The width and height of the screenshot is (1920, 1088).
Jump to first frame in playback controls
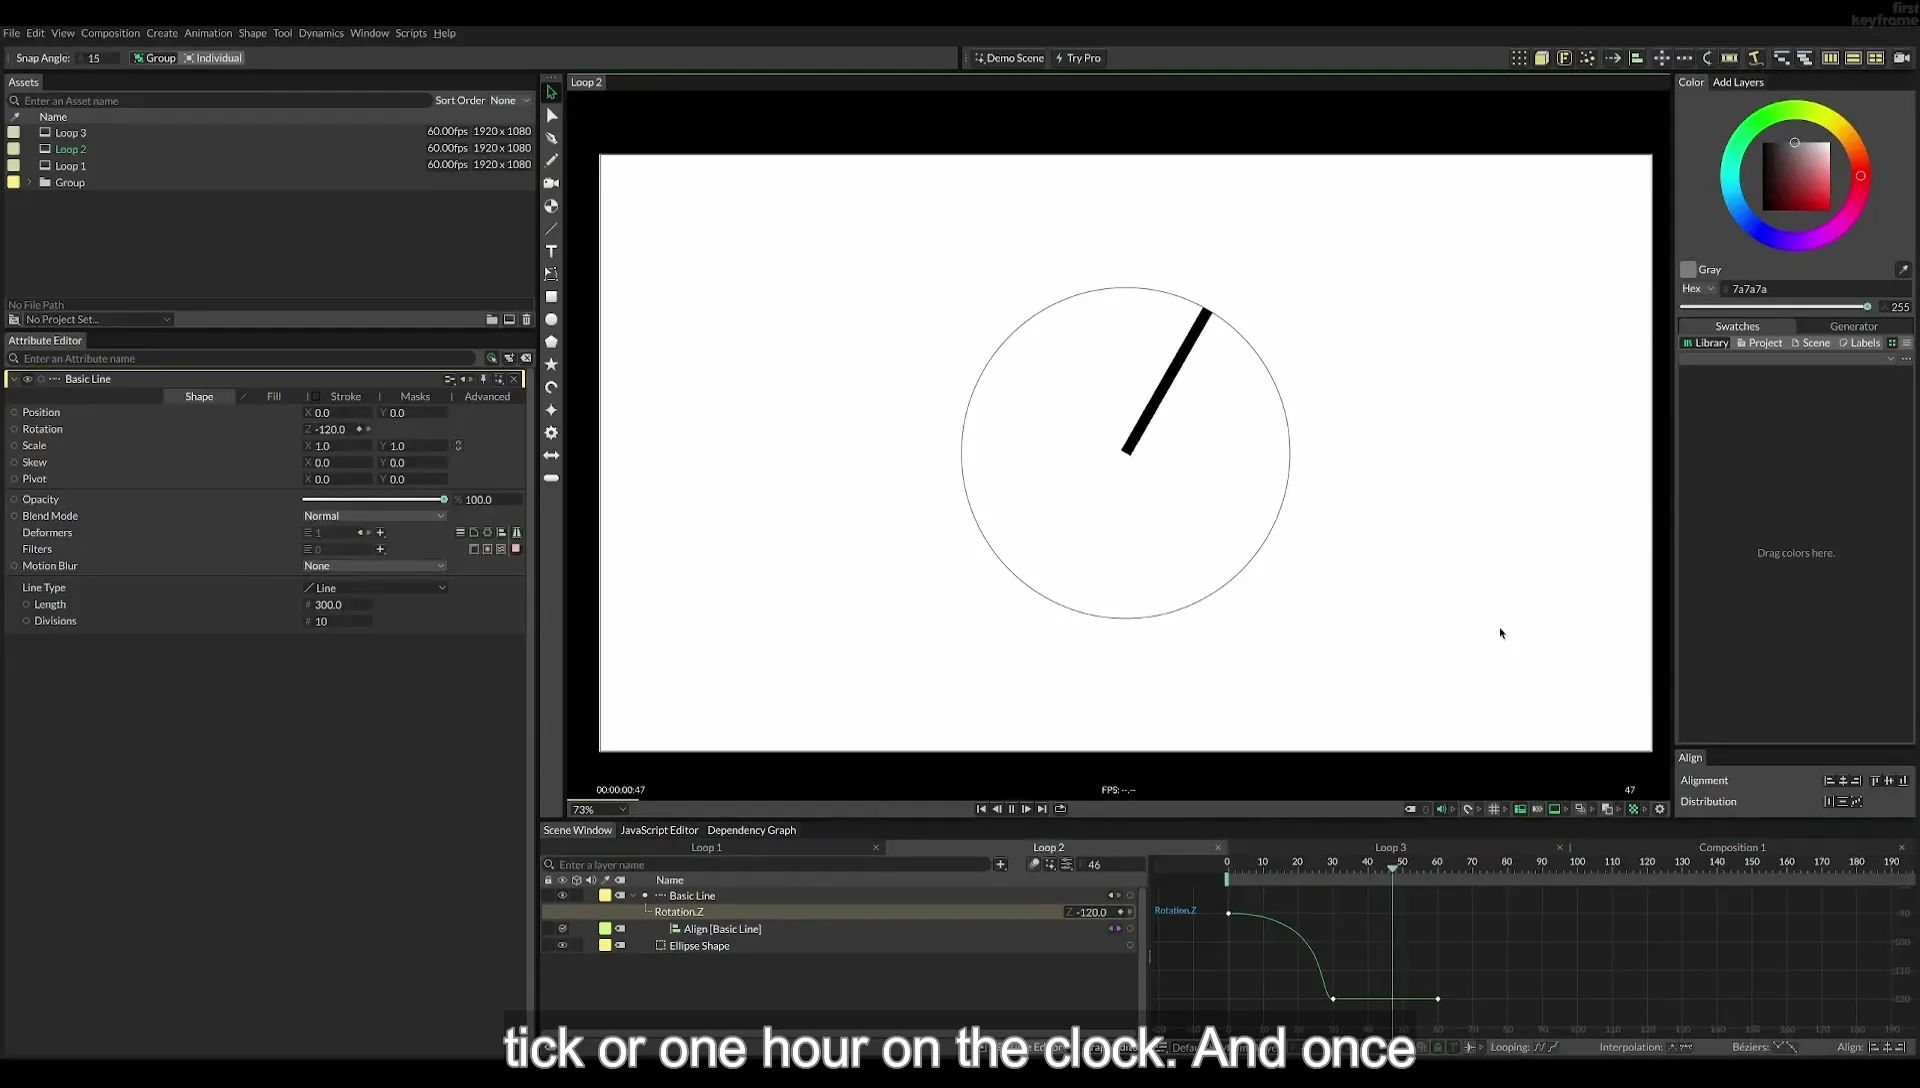point(981,809)
